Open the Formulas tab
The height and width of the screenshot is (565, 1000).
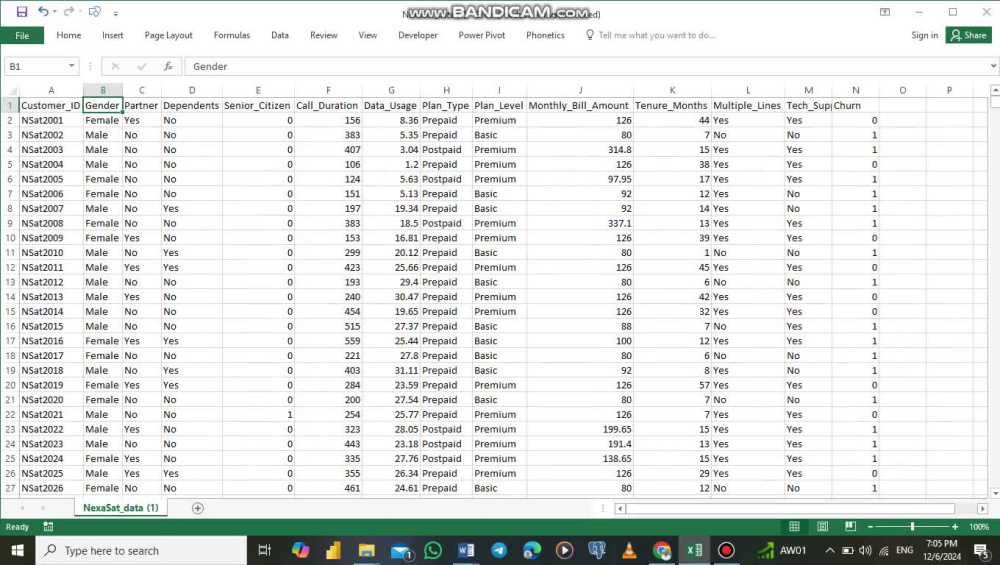point(232,35)
